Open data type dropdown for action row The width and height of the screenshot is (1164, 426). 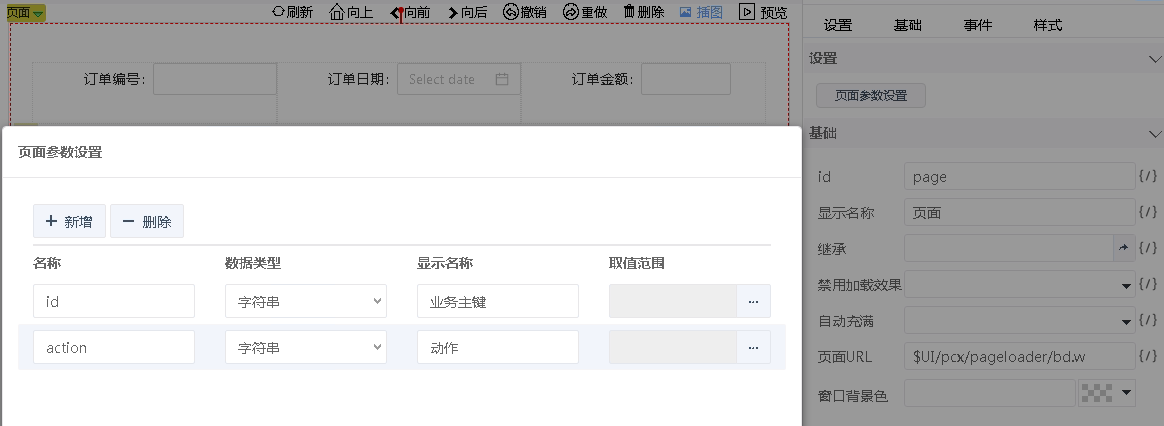click(x=305, y=347)
